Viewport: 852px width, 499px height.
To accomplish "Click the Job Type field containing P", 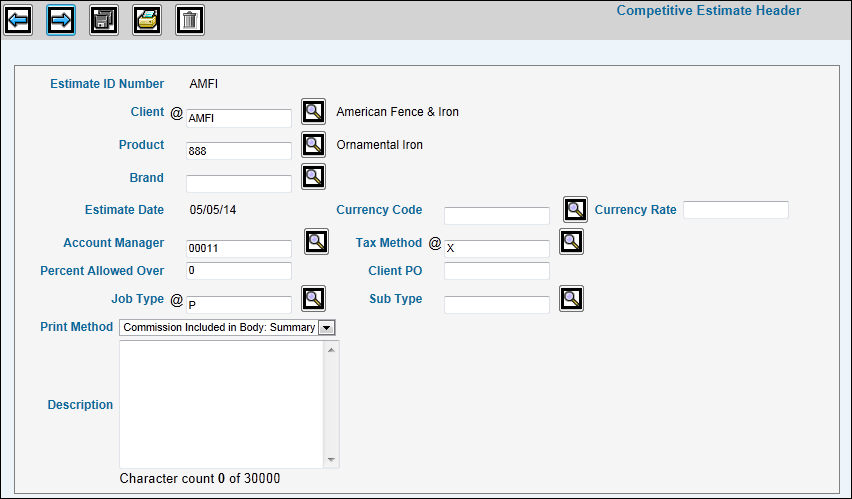I will (x=239, y=305).
